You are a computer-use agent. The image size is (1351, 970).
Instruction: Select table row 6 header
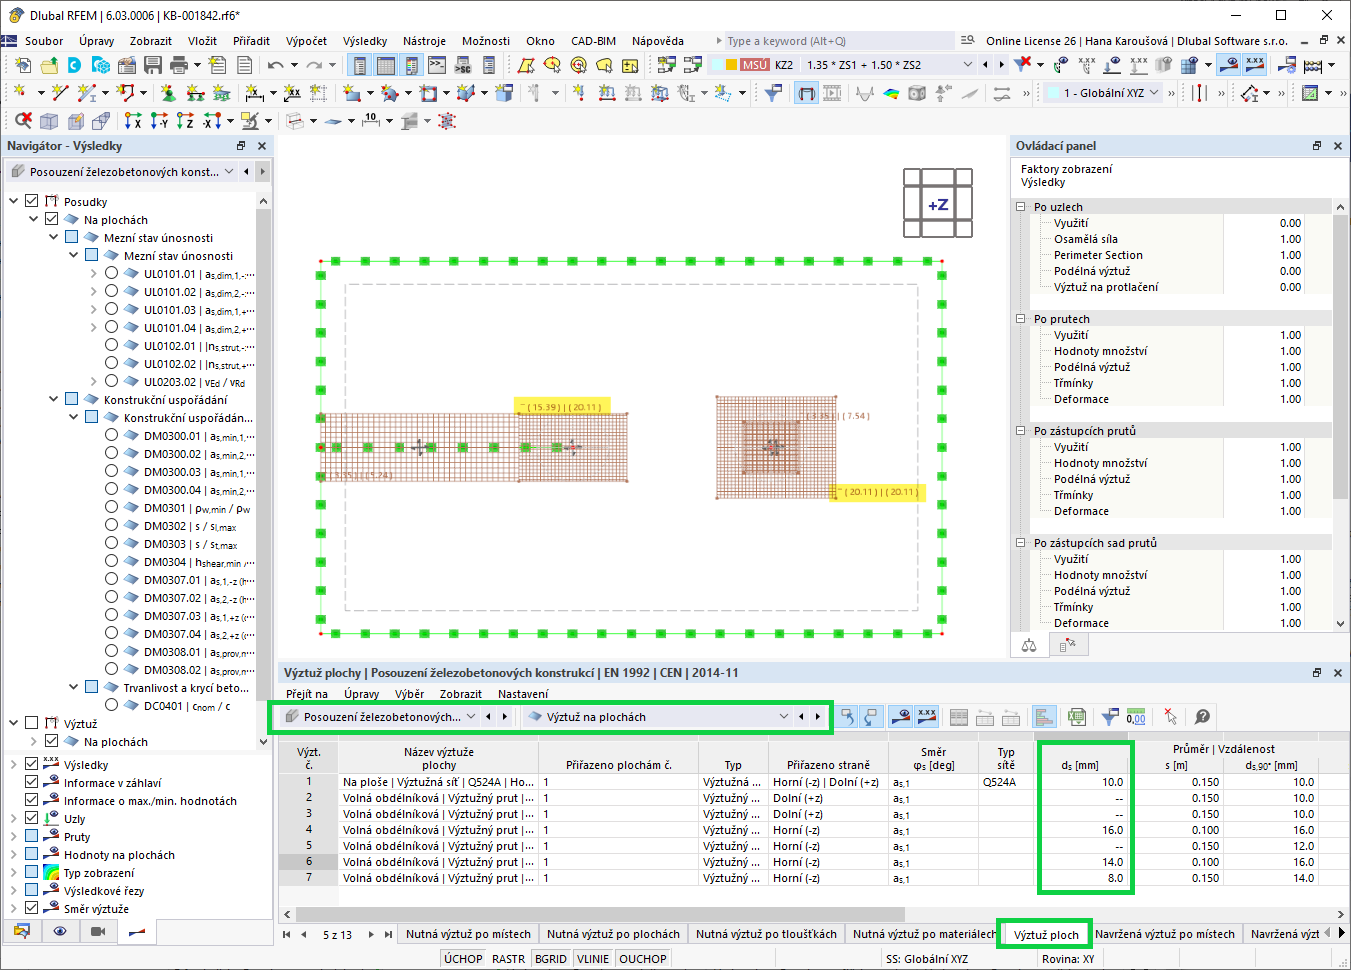308,862
